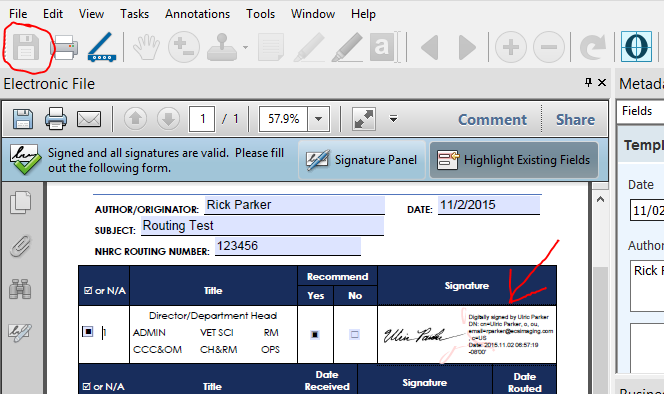Click NHRC Routing Number field 123456

(x=288, y=246)
